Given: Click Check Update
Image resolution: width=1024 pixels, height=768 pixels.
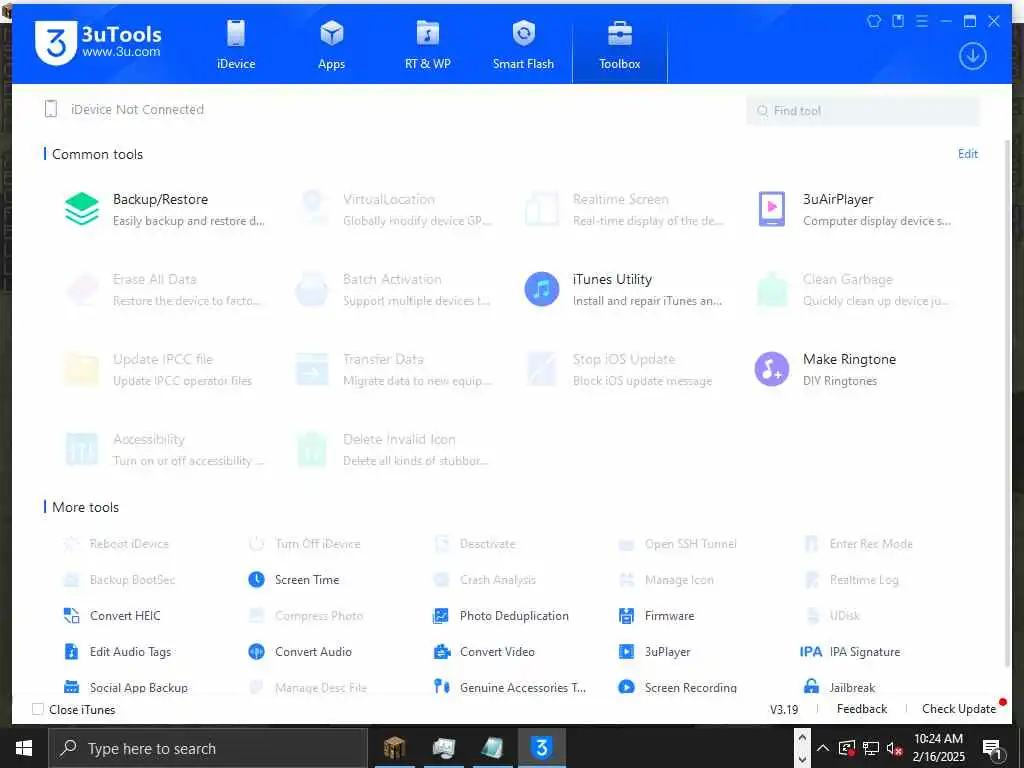Looking at the screenshot, I should [959, 709].
